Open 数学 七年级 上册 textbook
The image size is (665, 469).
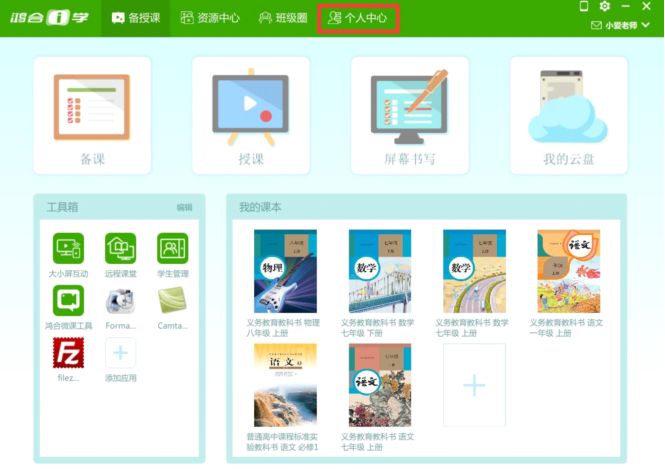(x=474, y=271)
